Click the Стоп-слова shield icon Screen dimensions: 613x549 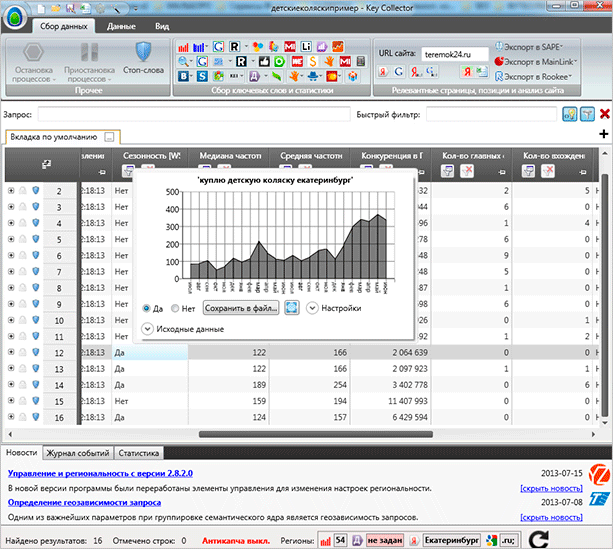[143, 51]
